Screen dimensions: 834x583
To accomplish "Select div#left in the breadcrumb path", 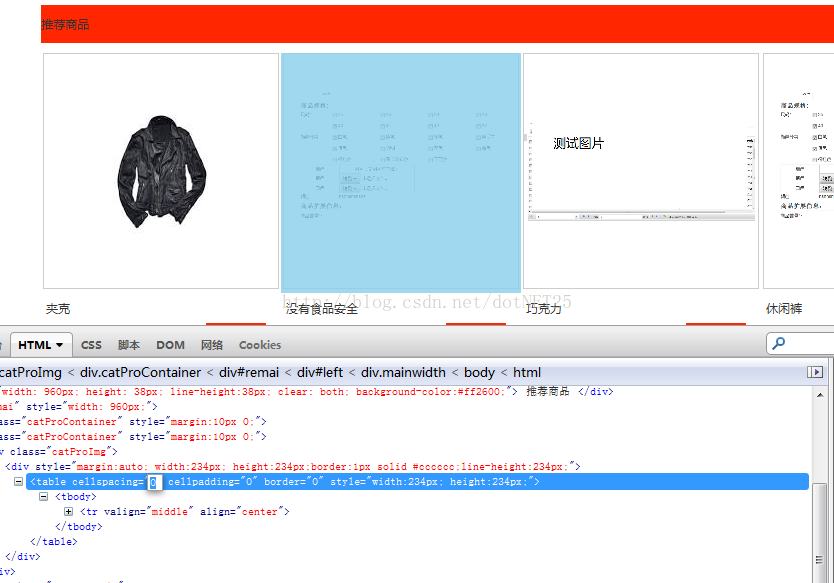I will [x=320, y=372].
